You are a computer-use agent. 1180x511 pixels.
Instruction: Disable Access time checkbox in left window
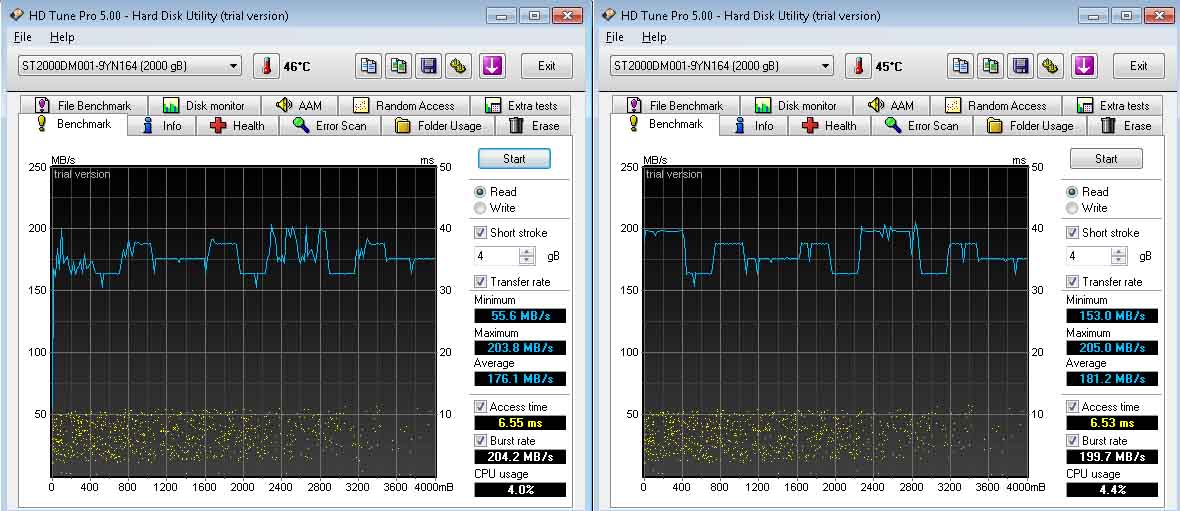point(481,407)
